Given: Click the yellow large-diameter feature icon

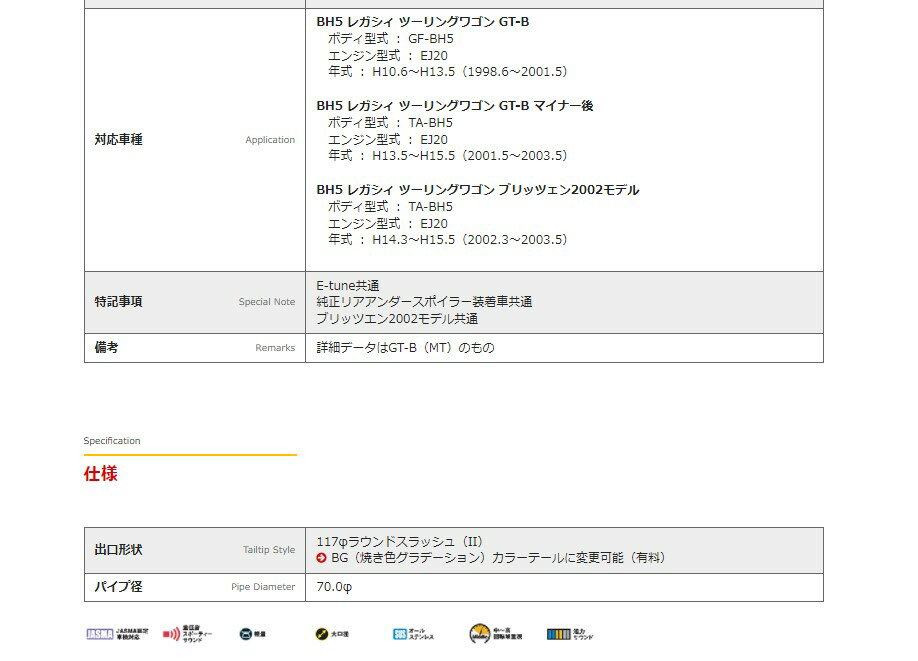Looking at the screenshot, I should (320, 634).
